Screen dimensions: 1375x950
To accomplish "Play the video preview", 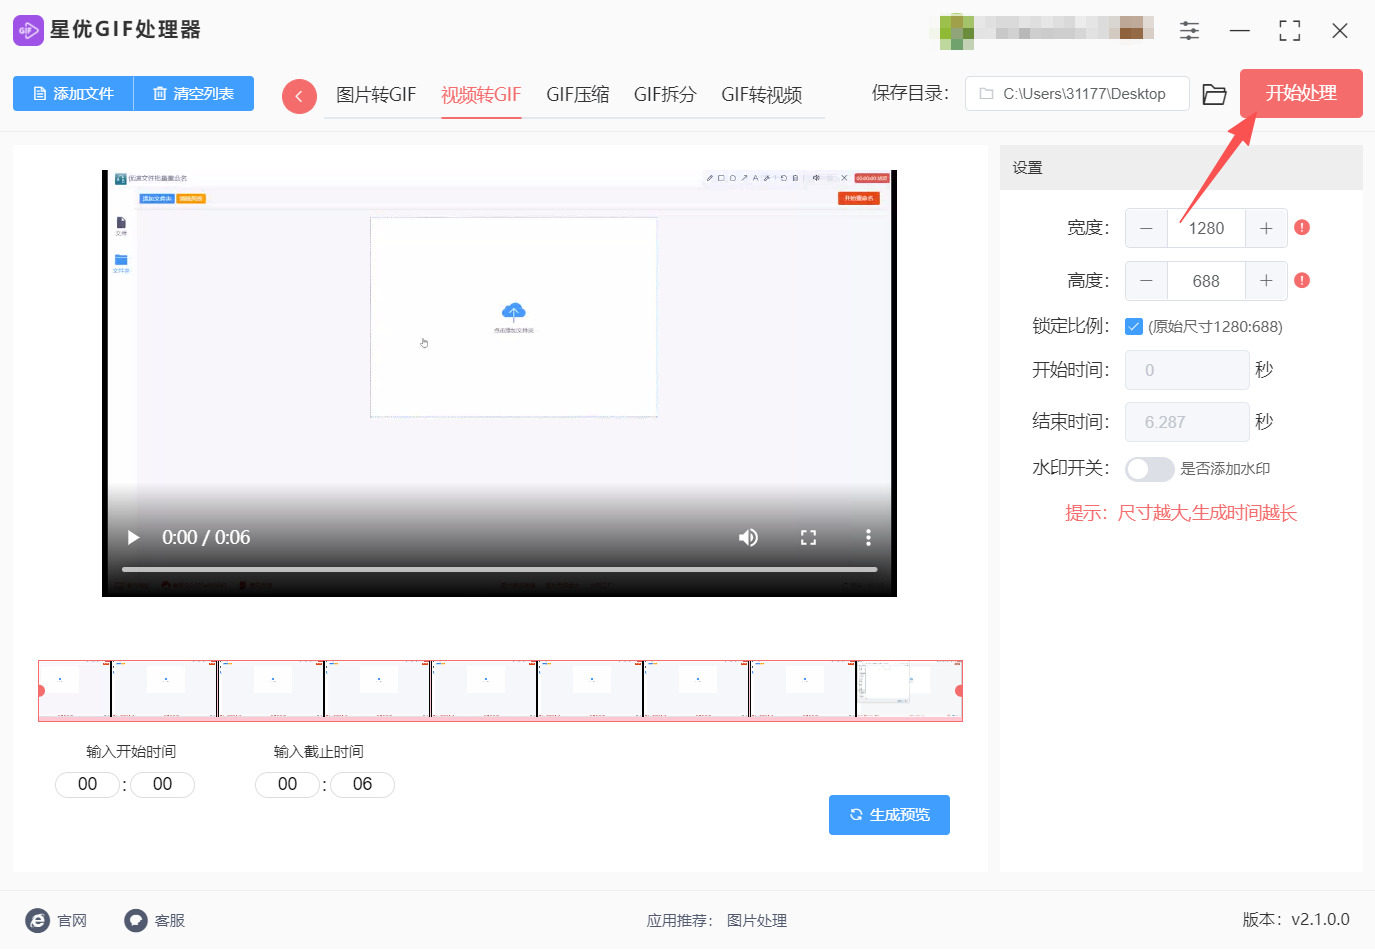I will [x=133, y=538].
